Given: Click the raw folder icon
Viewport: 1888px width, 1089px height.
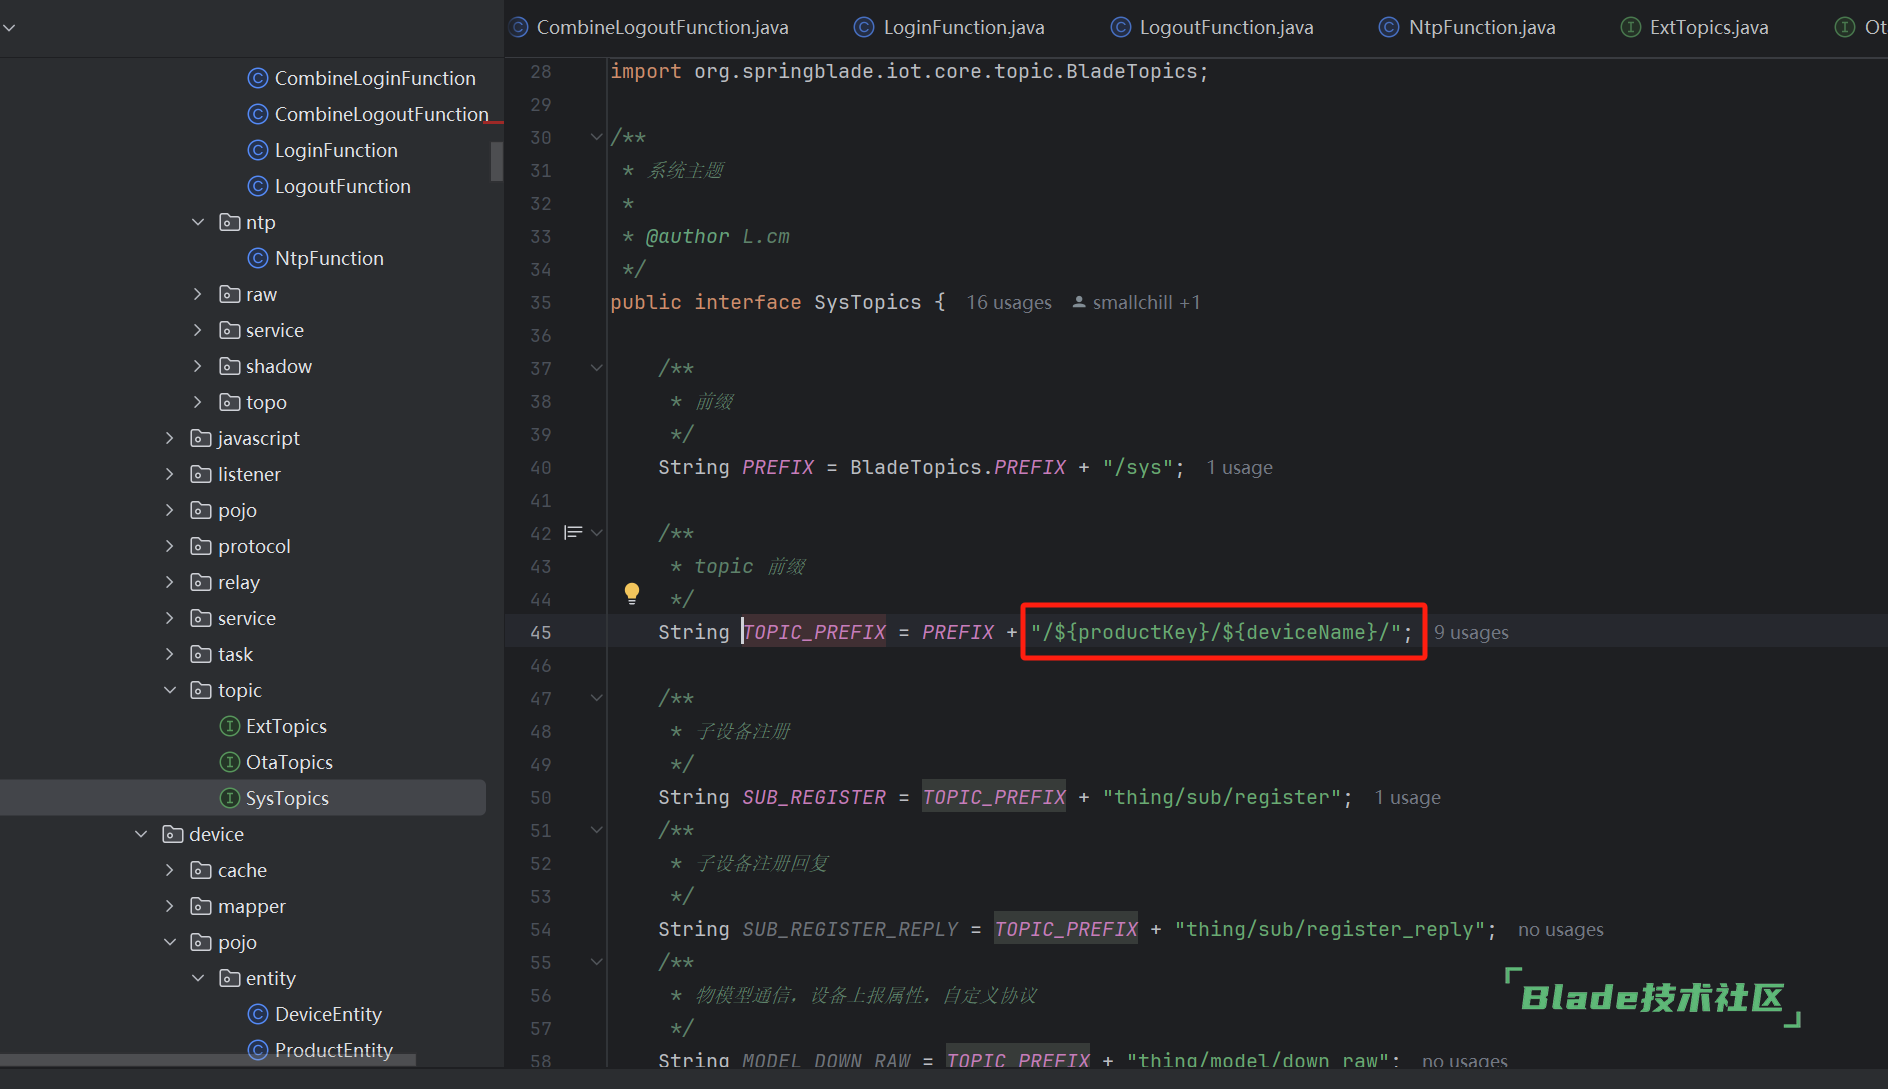Looking at the screenshot, I should click(x=230, y=294).
